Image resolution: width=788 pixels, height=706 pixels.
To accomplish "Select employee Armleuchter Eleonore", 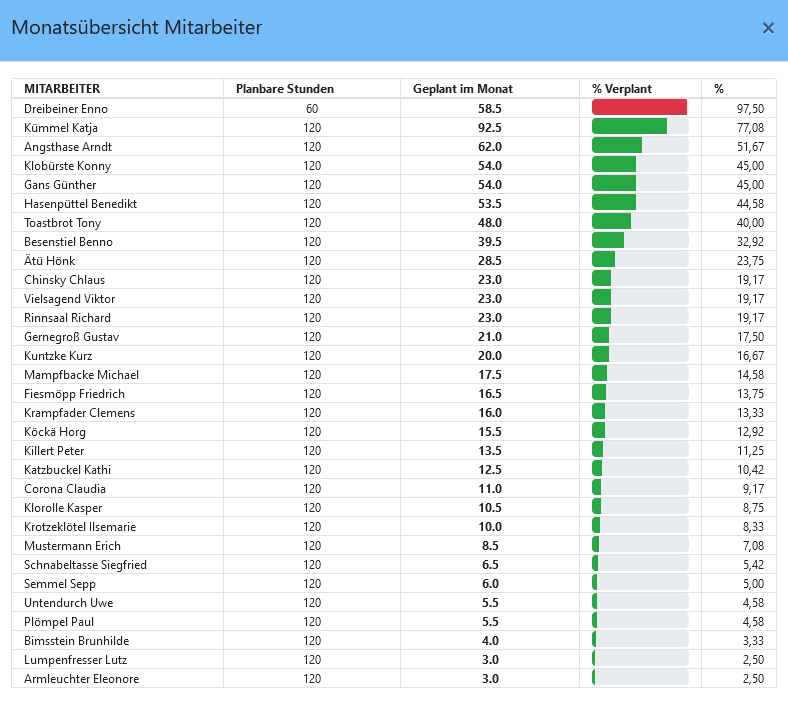I will tap(81, 679).
